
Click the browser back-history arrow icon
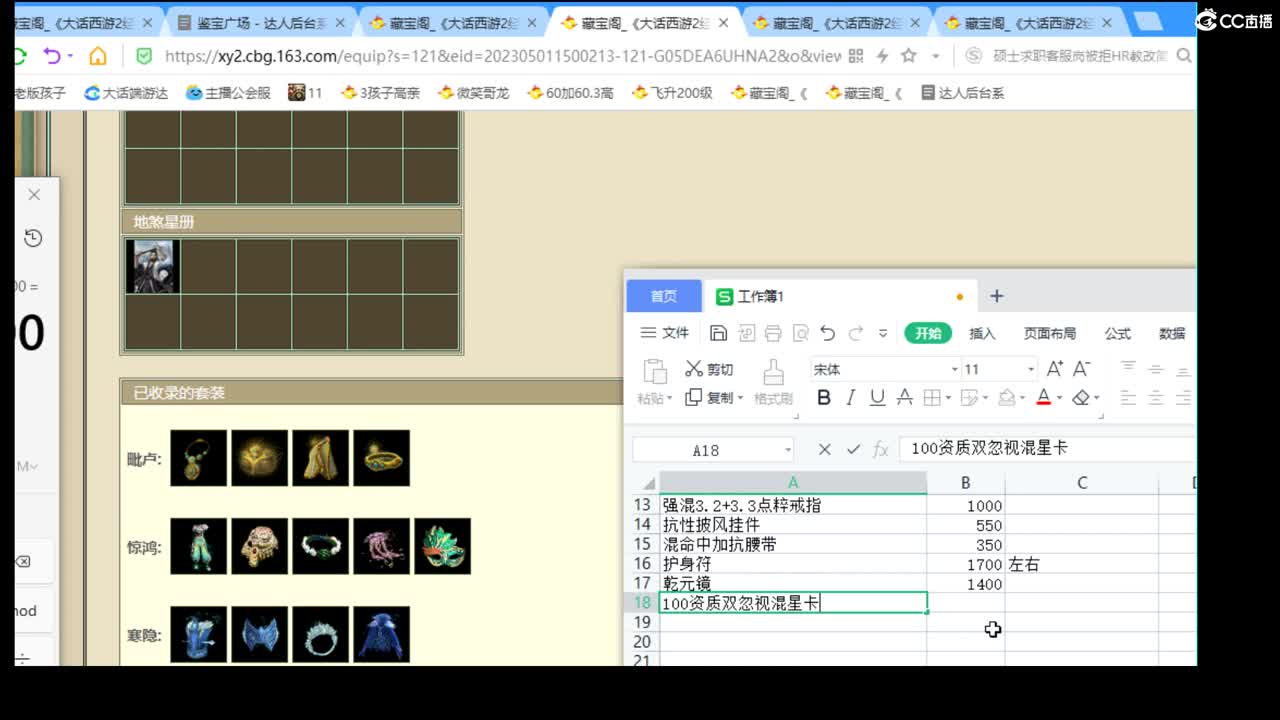point(53,56)
